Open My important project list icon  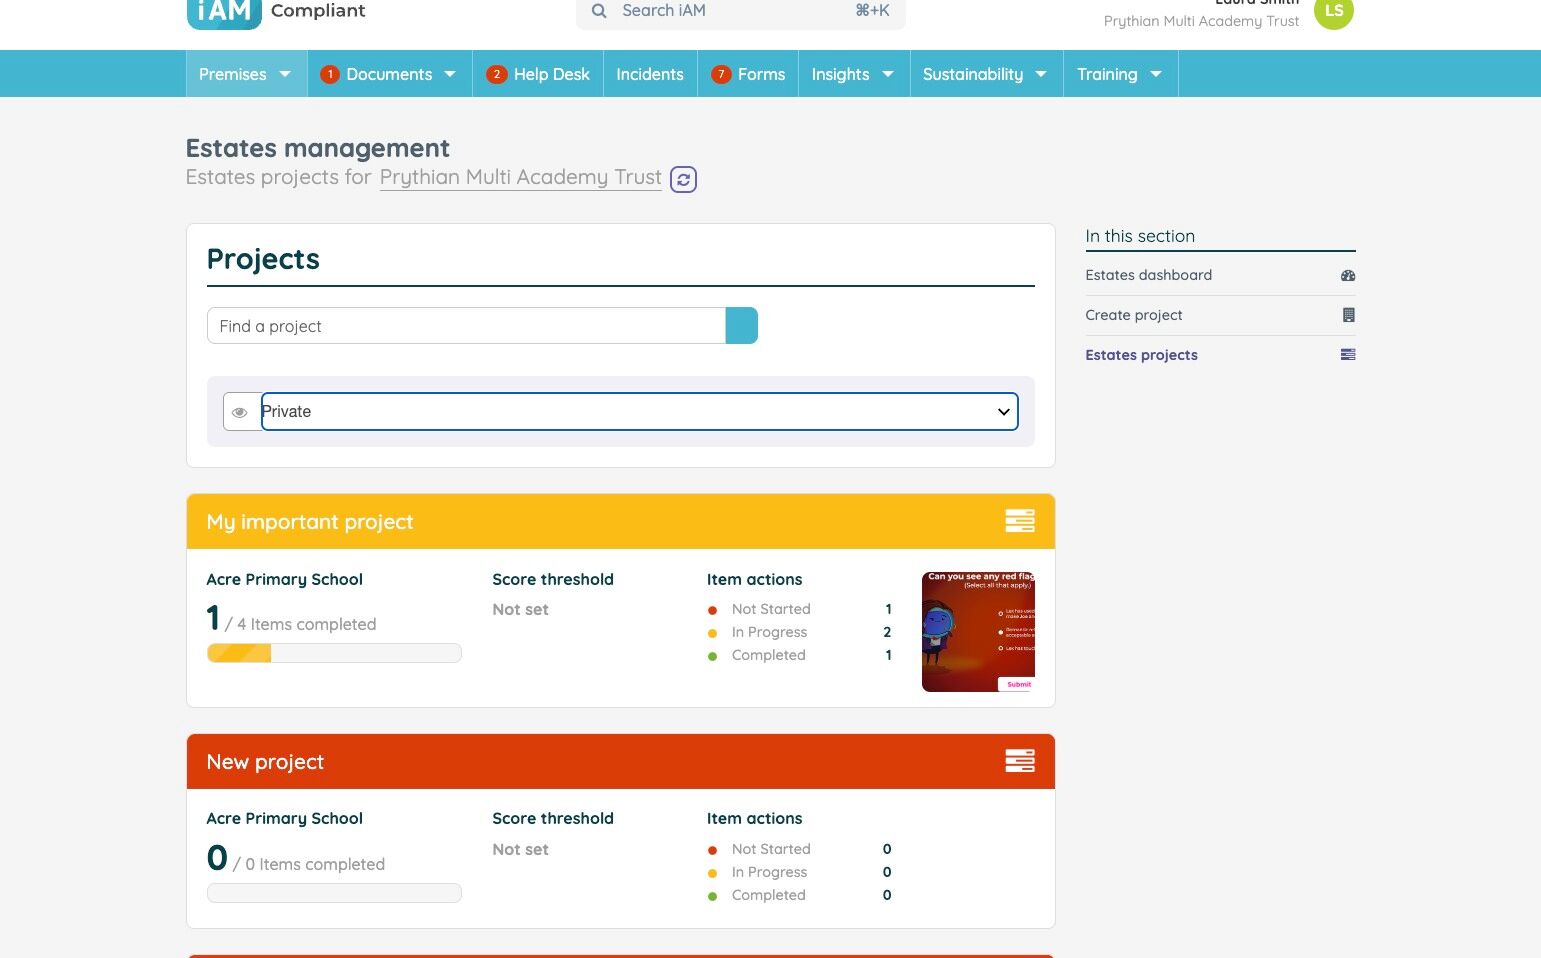click(x=1020, y=521)
